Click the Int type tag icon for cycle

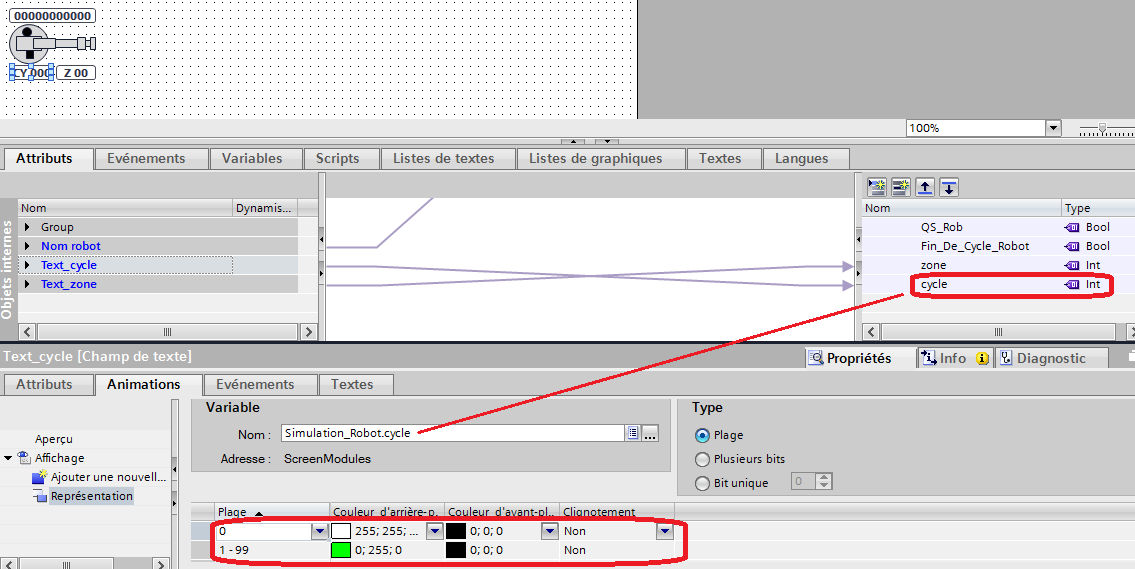coord(1072,284)
